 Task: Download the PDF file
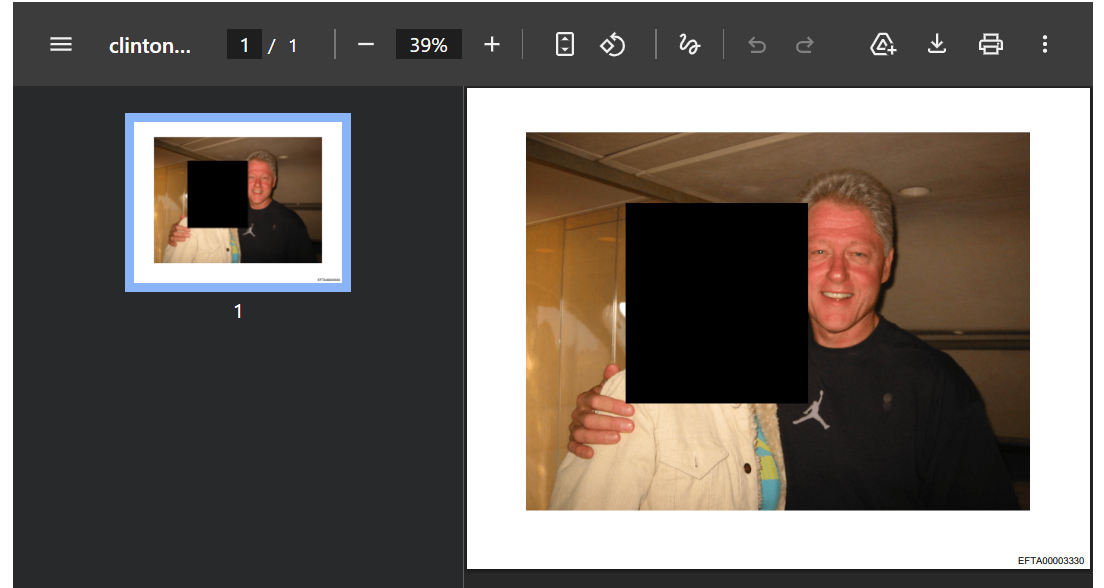tap(937, 45)
